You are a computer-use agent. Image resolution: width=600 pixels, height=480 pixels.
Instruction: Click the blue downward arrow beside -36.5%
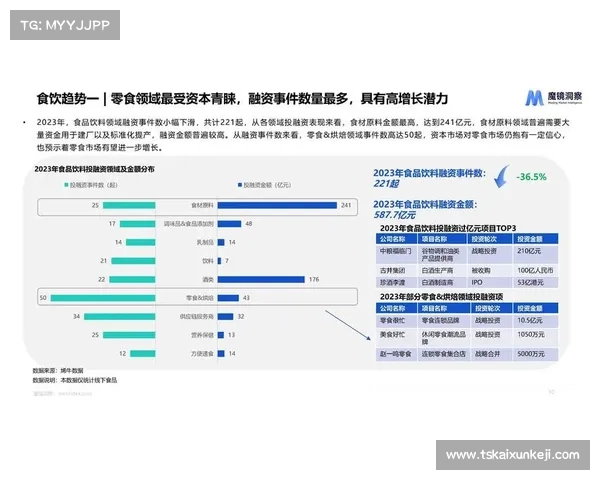point(502,176)
